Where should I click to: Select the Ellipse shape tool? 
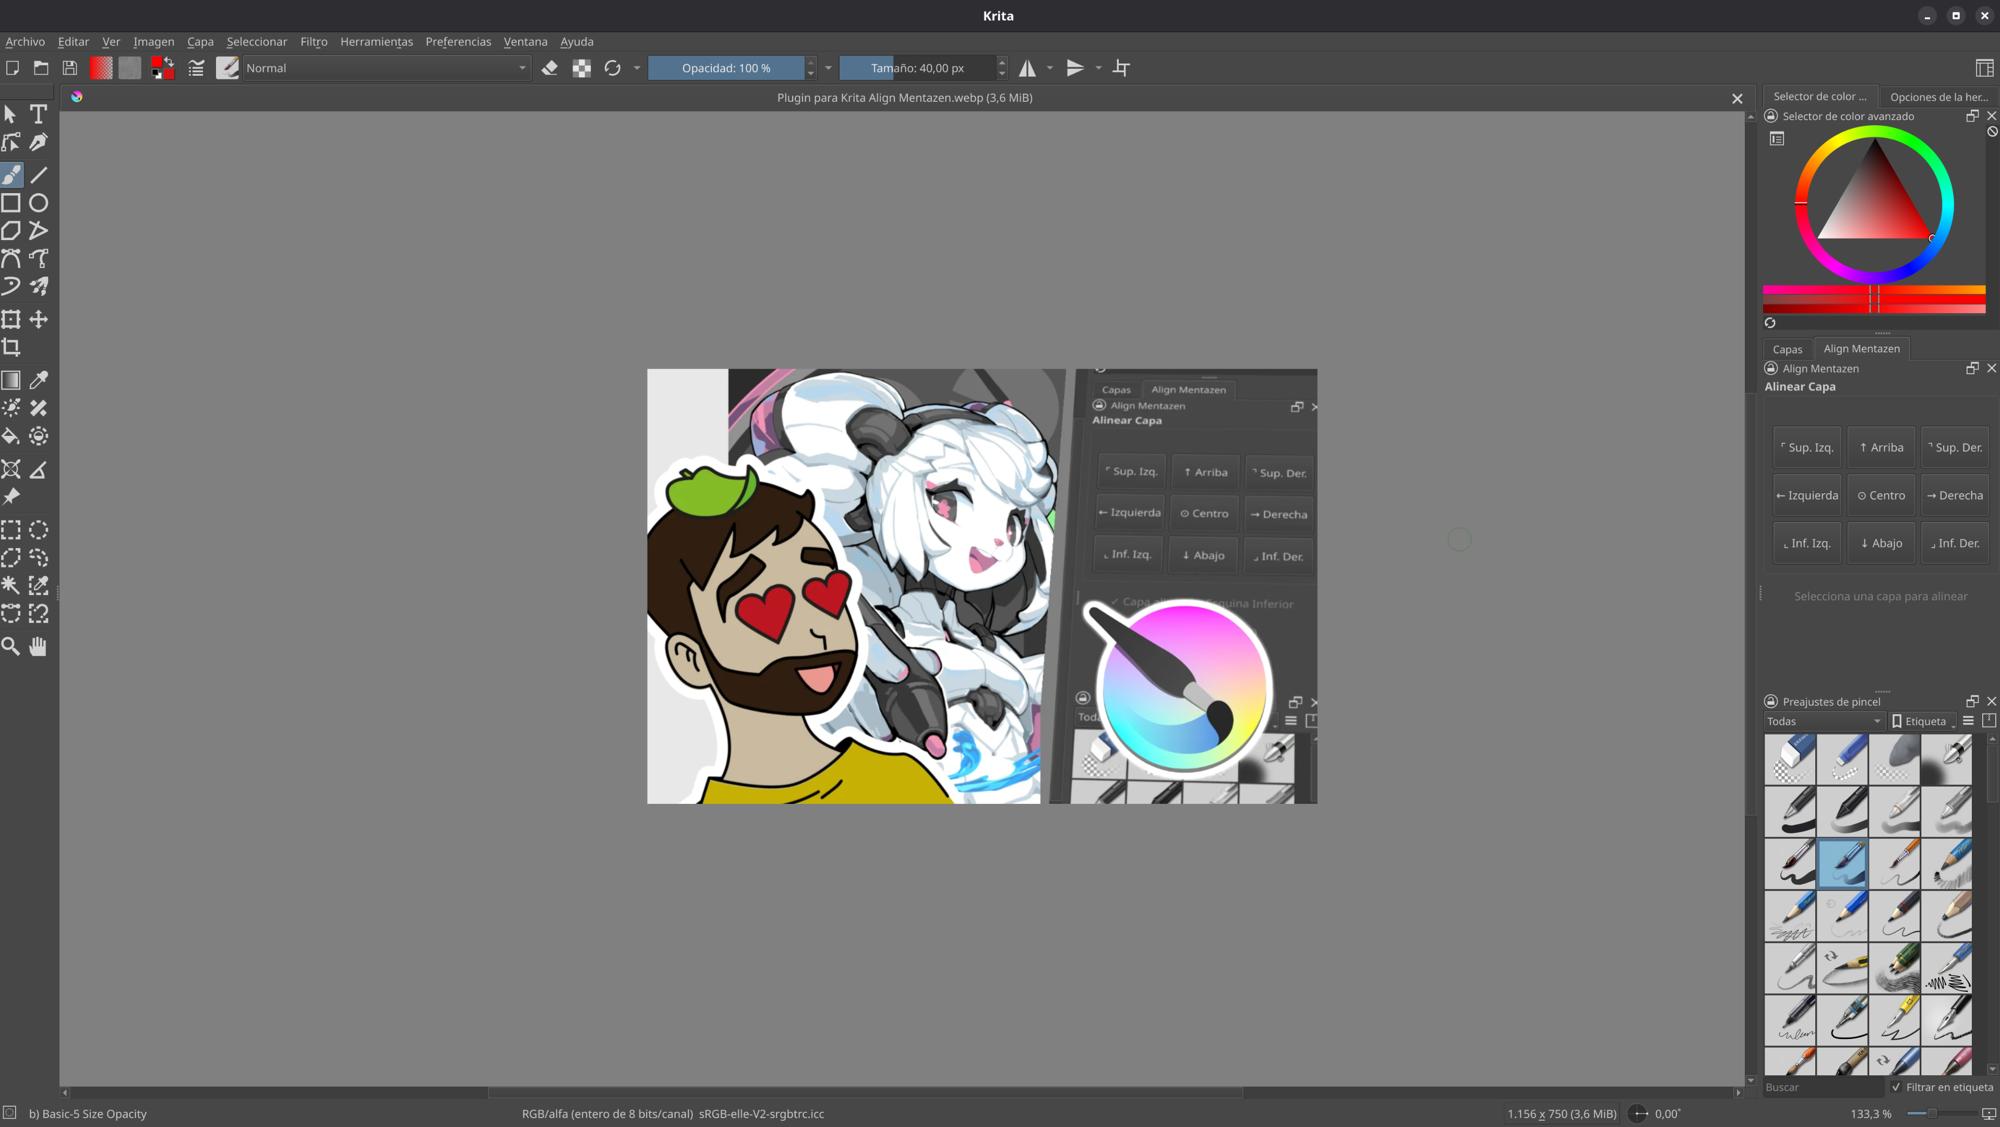click(x=38, y=203)
